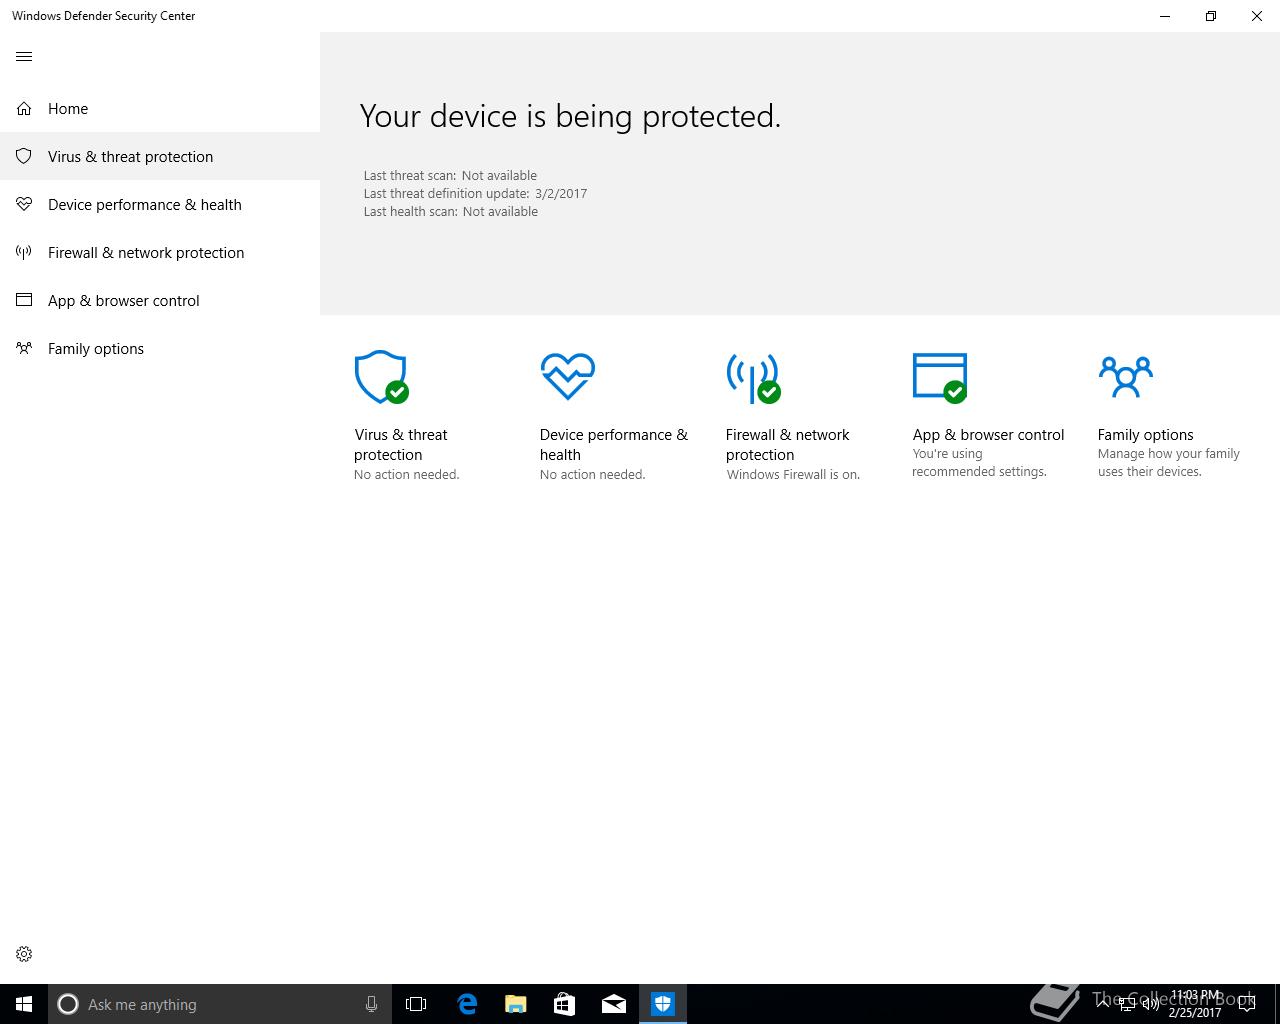Screen dimensions: 1280x1024
Task: Click 'Your device is being protected.' heading
Action: tap(570, 116)
